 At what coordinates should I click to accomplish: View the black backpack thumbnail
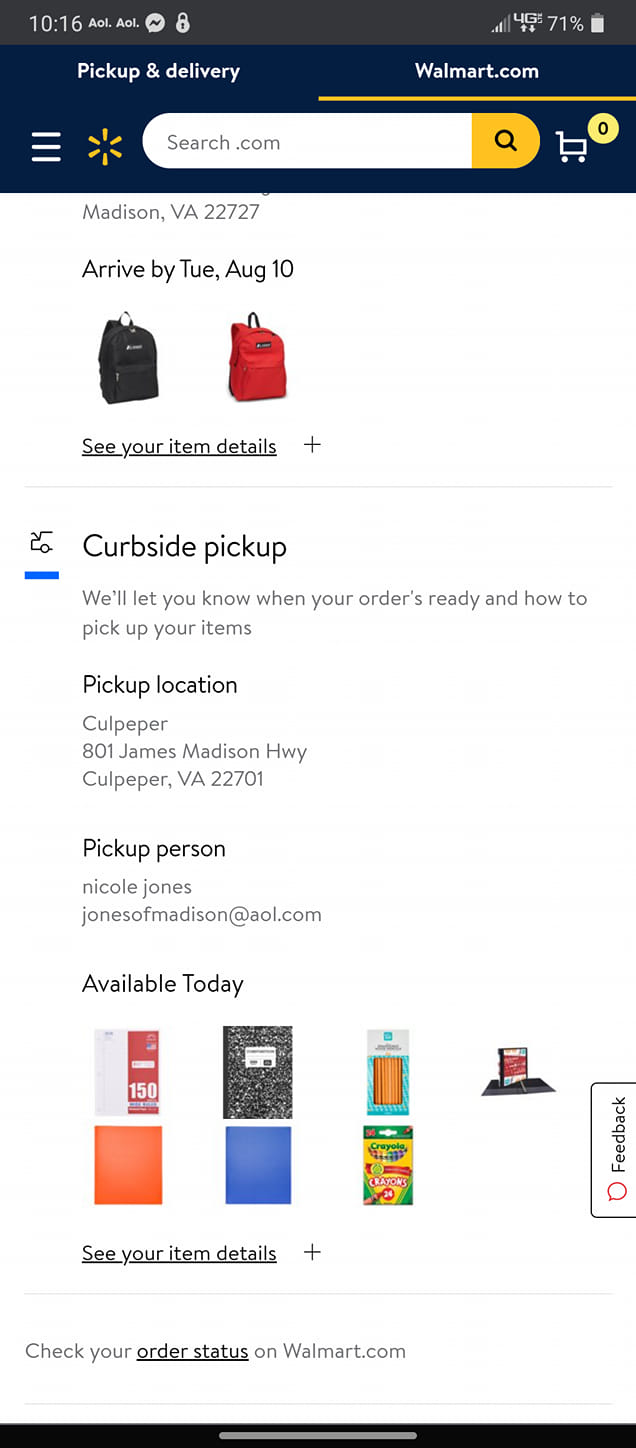point(128,358)
